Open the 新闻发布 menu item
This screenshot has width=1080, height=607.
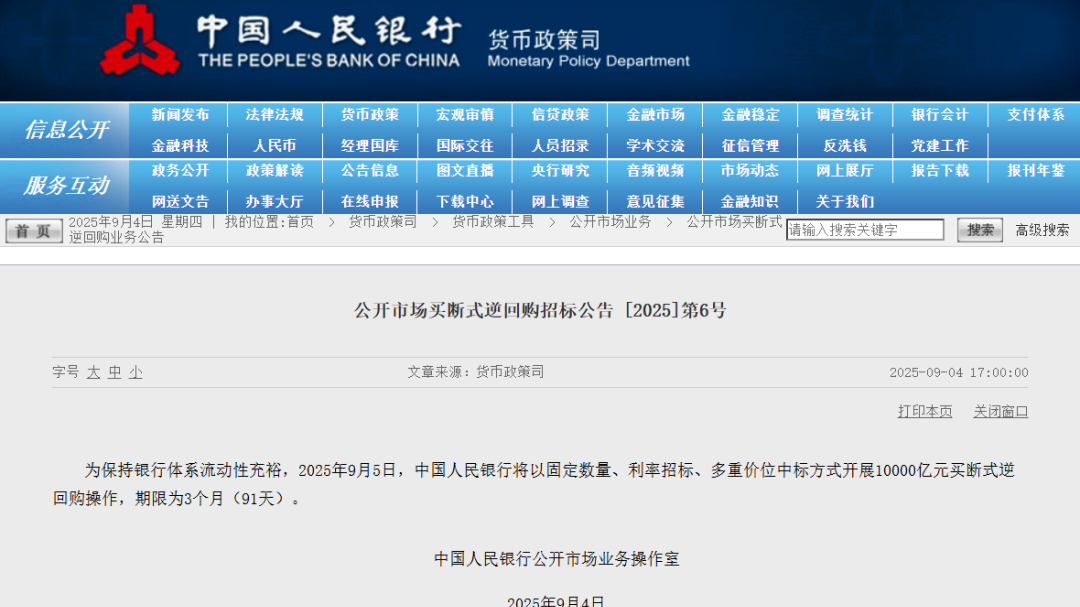tap(181, 115)
